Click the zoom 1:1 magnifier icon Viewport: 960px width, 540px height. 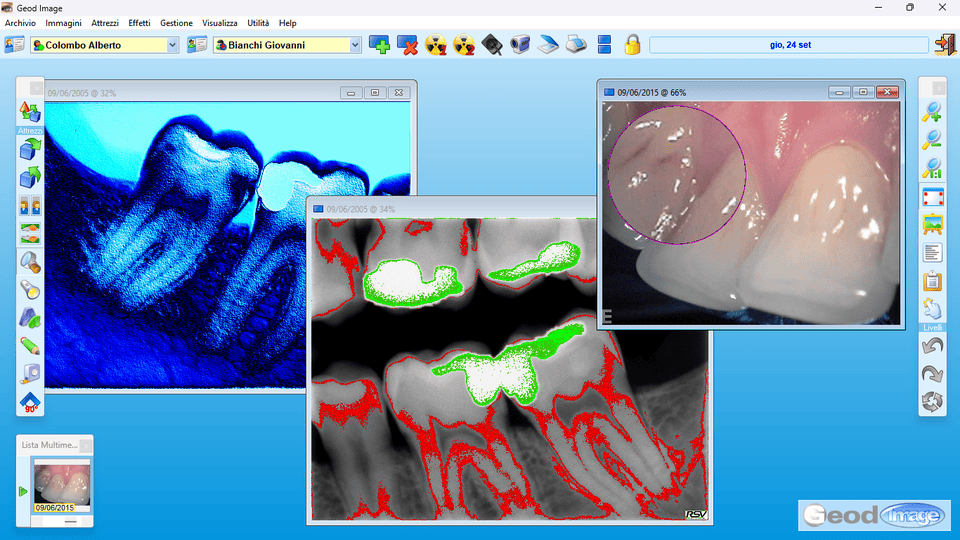tap(932, 168)
